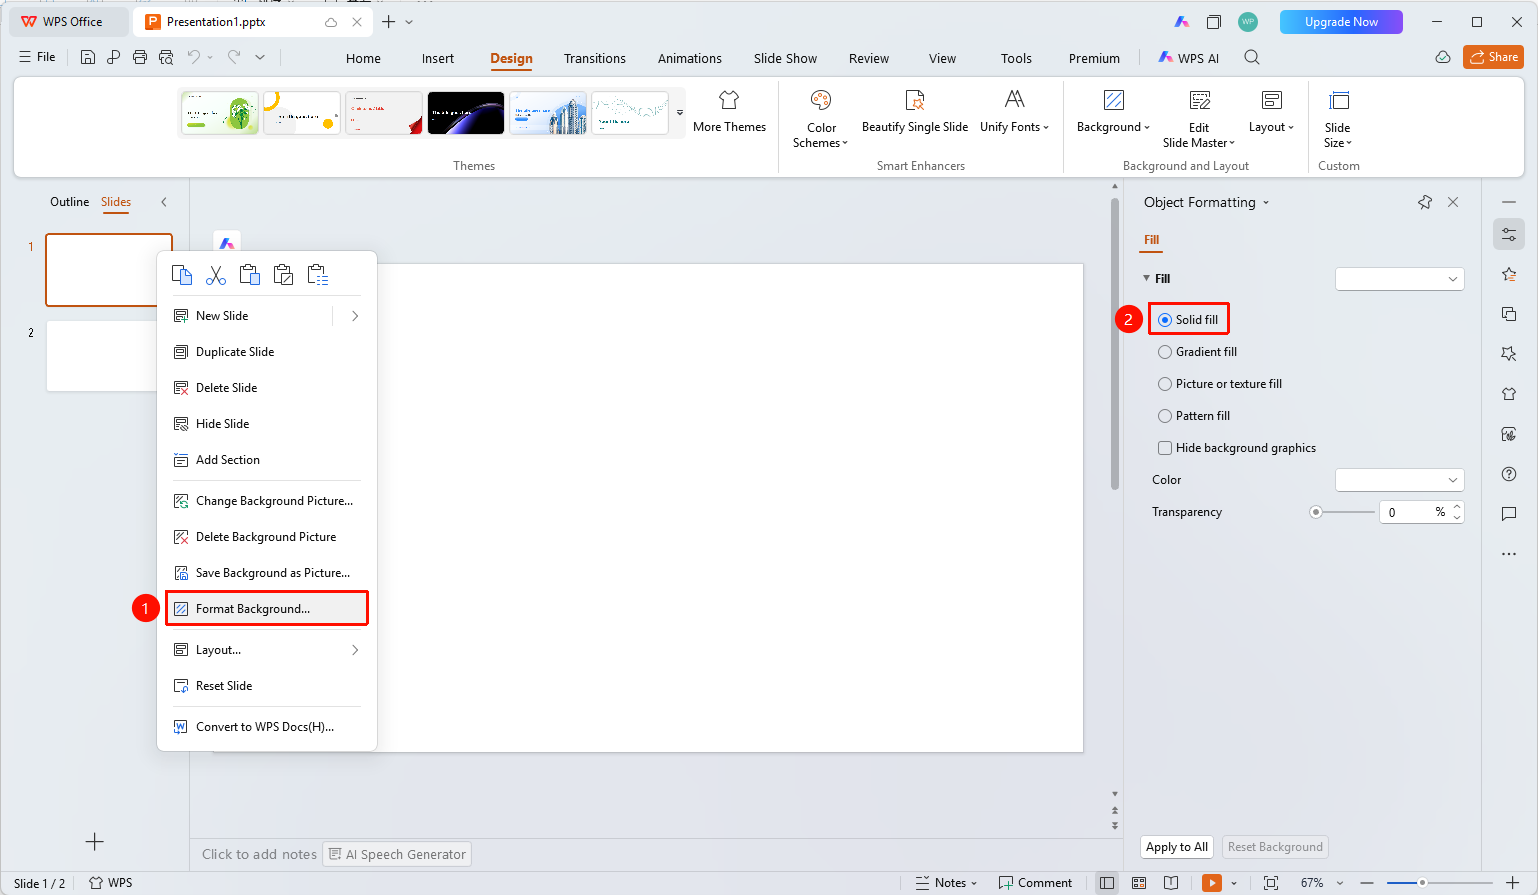Collapse the Fill section triangle

point(1147,279)
